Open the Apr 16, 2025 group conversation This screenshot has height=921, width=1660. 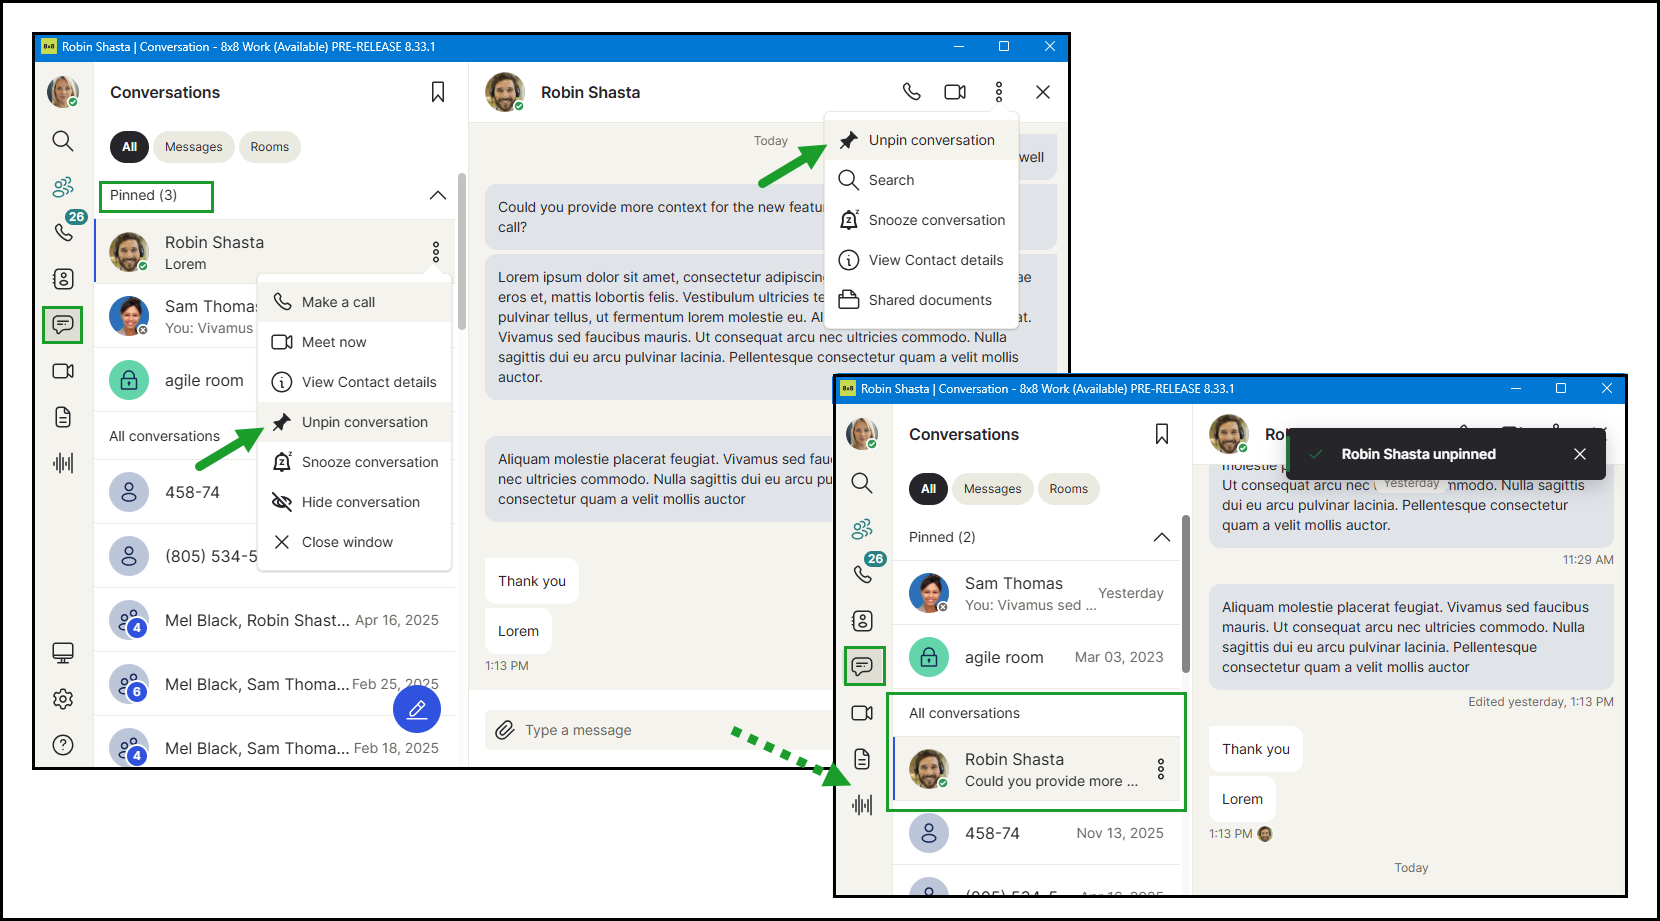coord(275,620)
